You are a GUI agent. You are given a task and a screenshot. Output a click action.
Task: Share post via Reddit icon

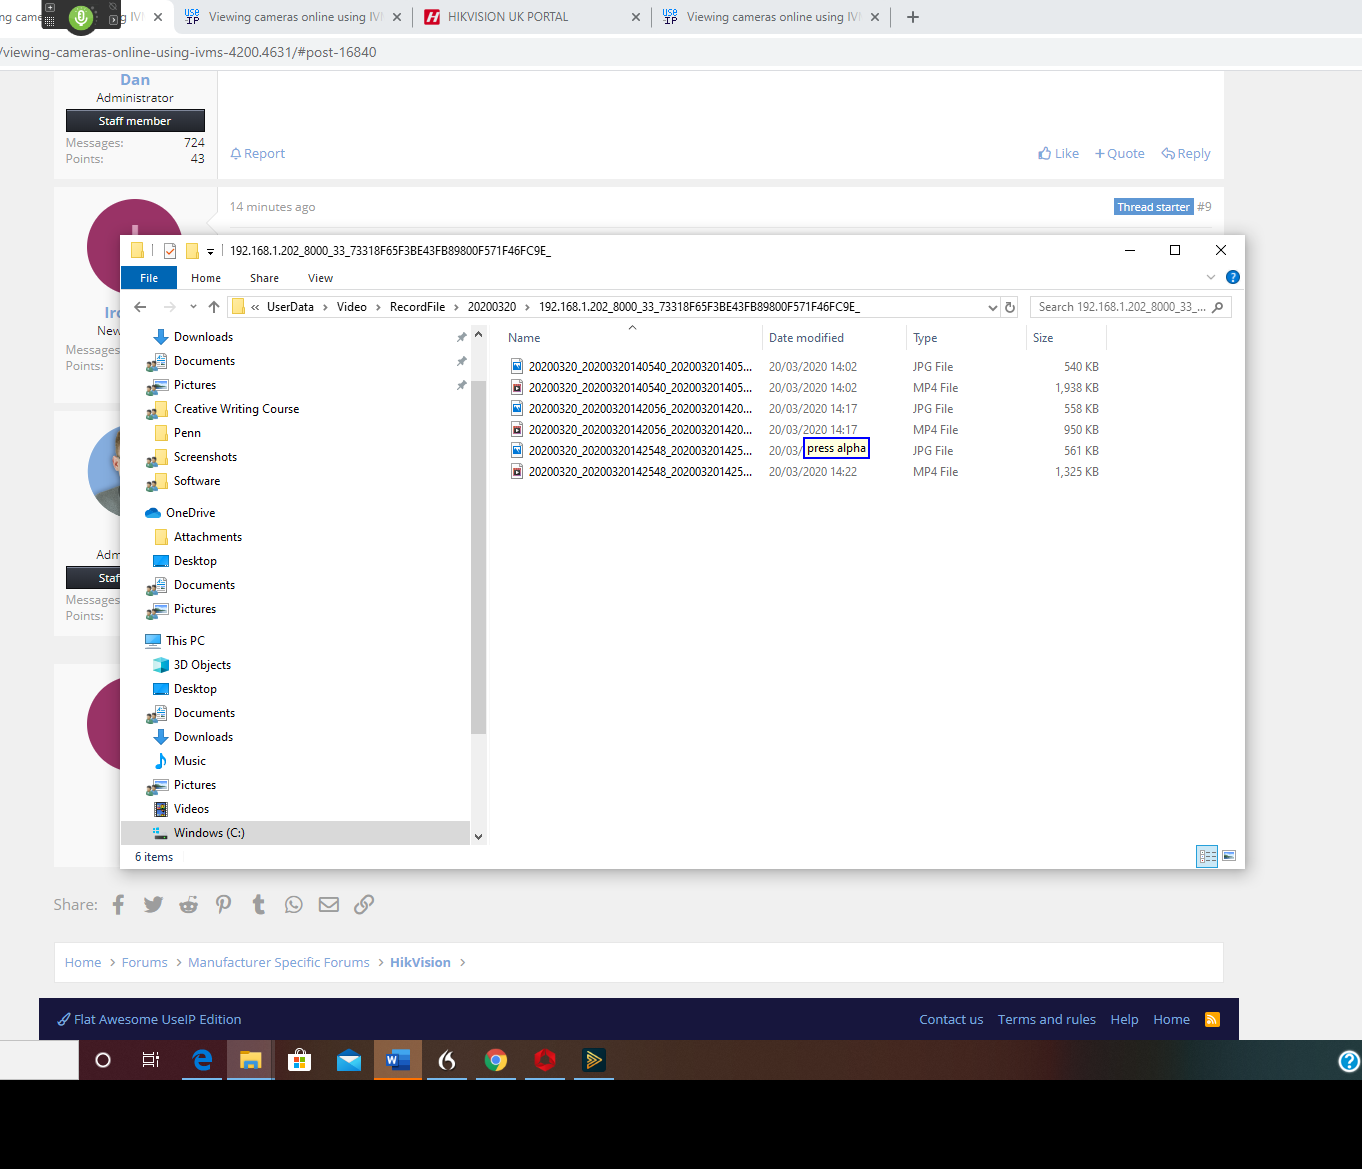[x=188, y=904]
